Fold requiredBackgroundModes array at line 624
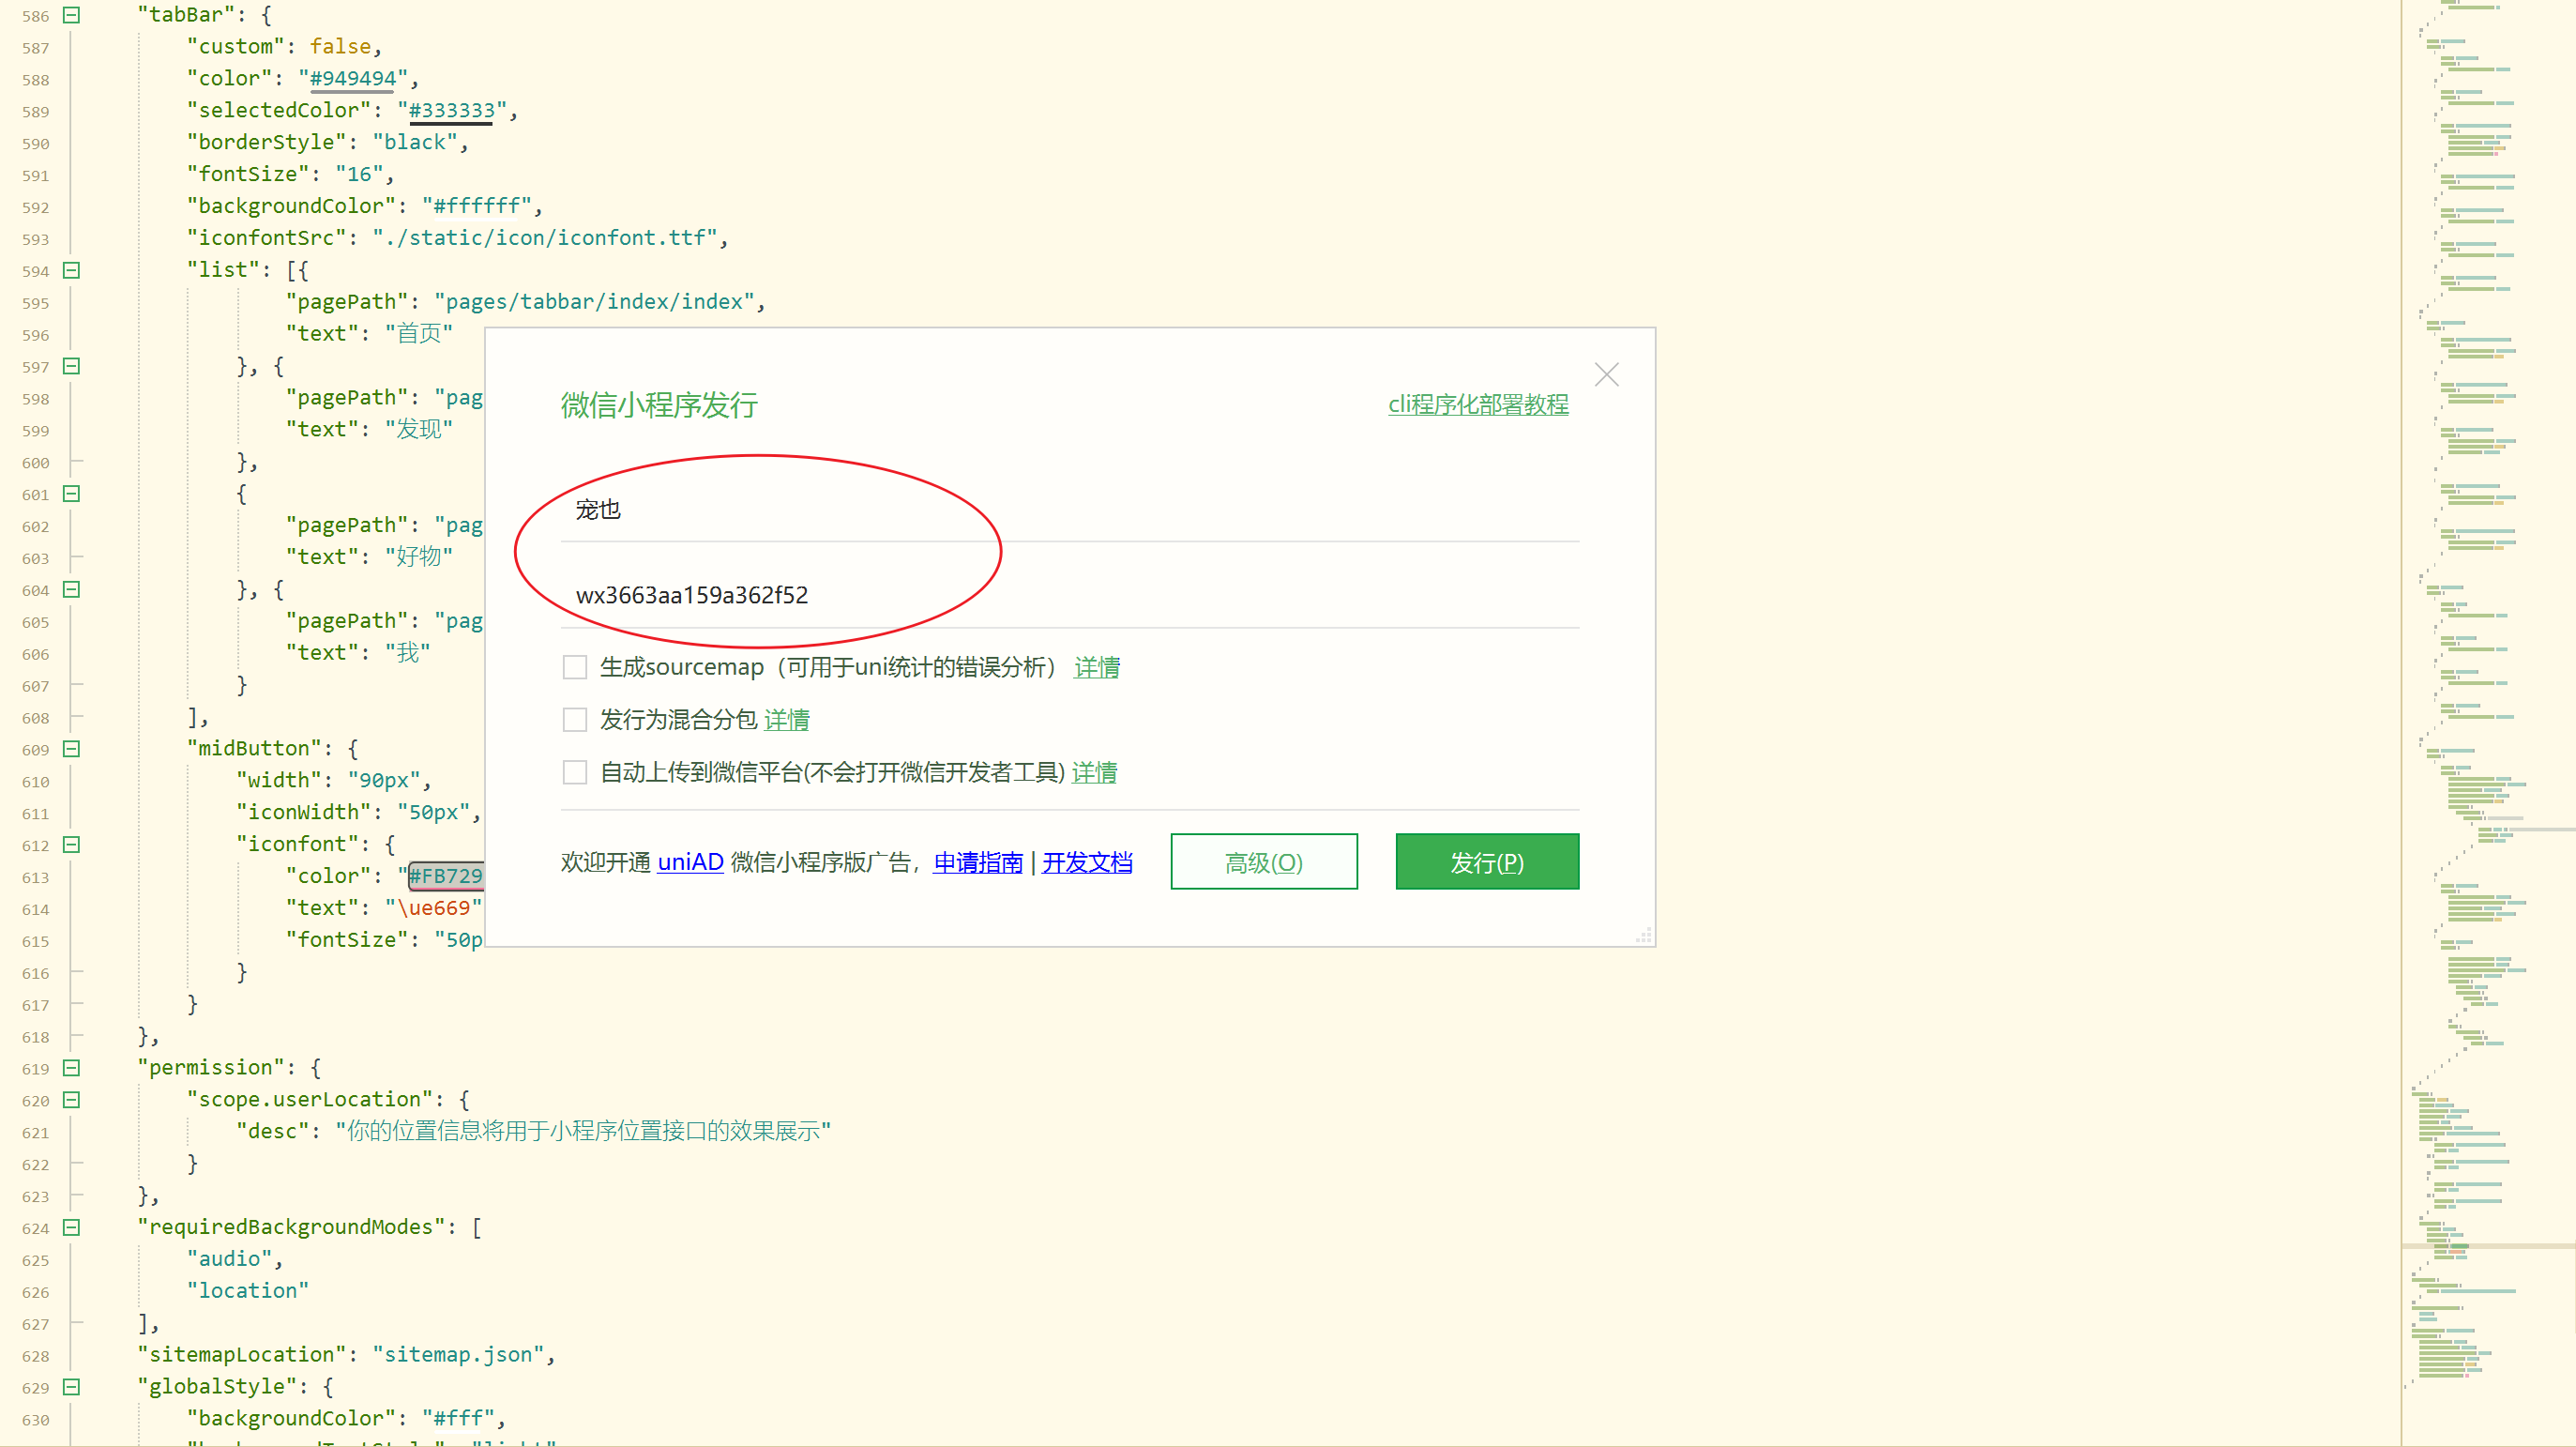The width and height of the screenshot is (2576, 1447). click(71, 1228)
